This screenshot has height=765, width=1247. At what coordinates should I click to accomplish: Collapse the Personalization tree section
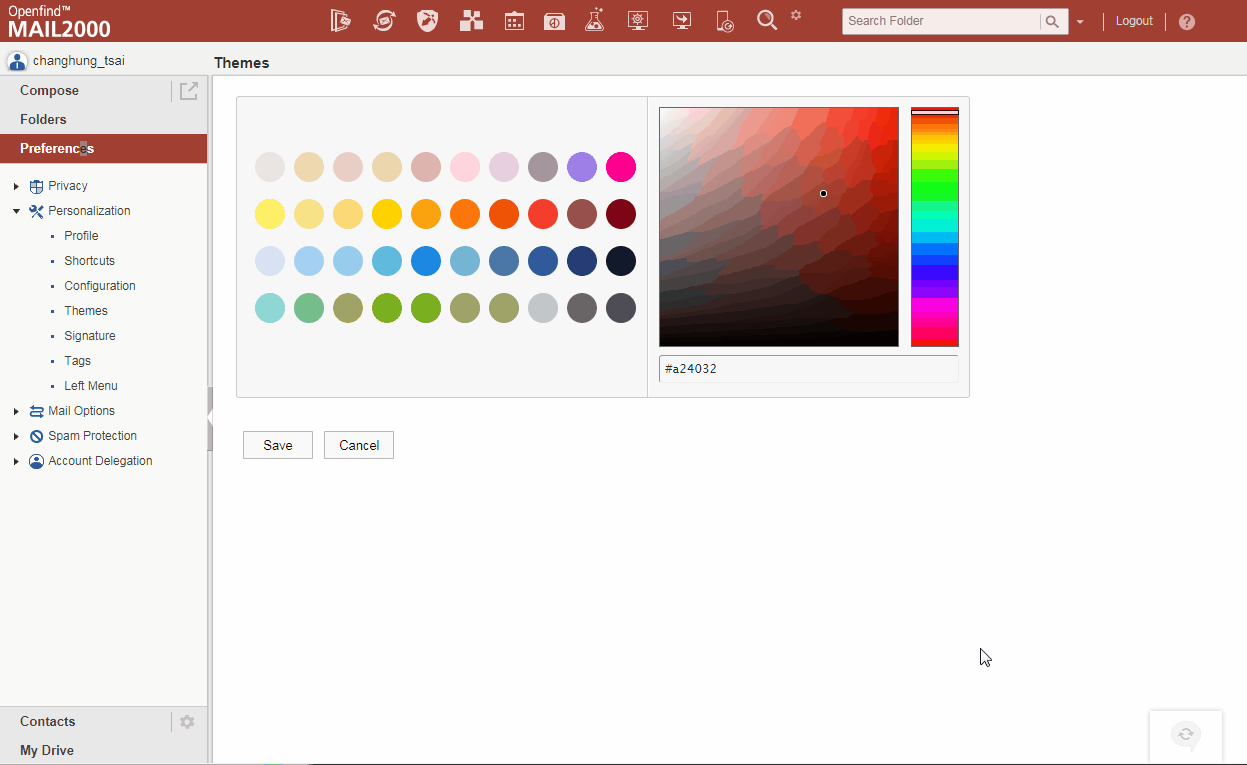16,212
